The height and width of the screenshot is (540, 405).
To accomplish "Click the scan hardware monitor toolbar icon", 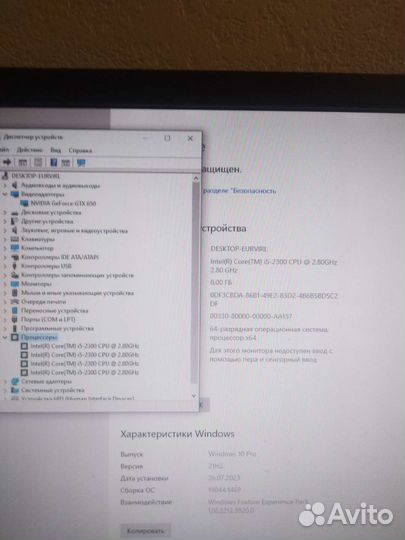I will tap(81, 163).
